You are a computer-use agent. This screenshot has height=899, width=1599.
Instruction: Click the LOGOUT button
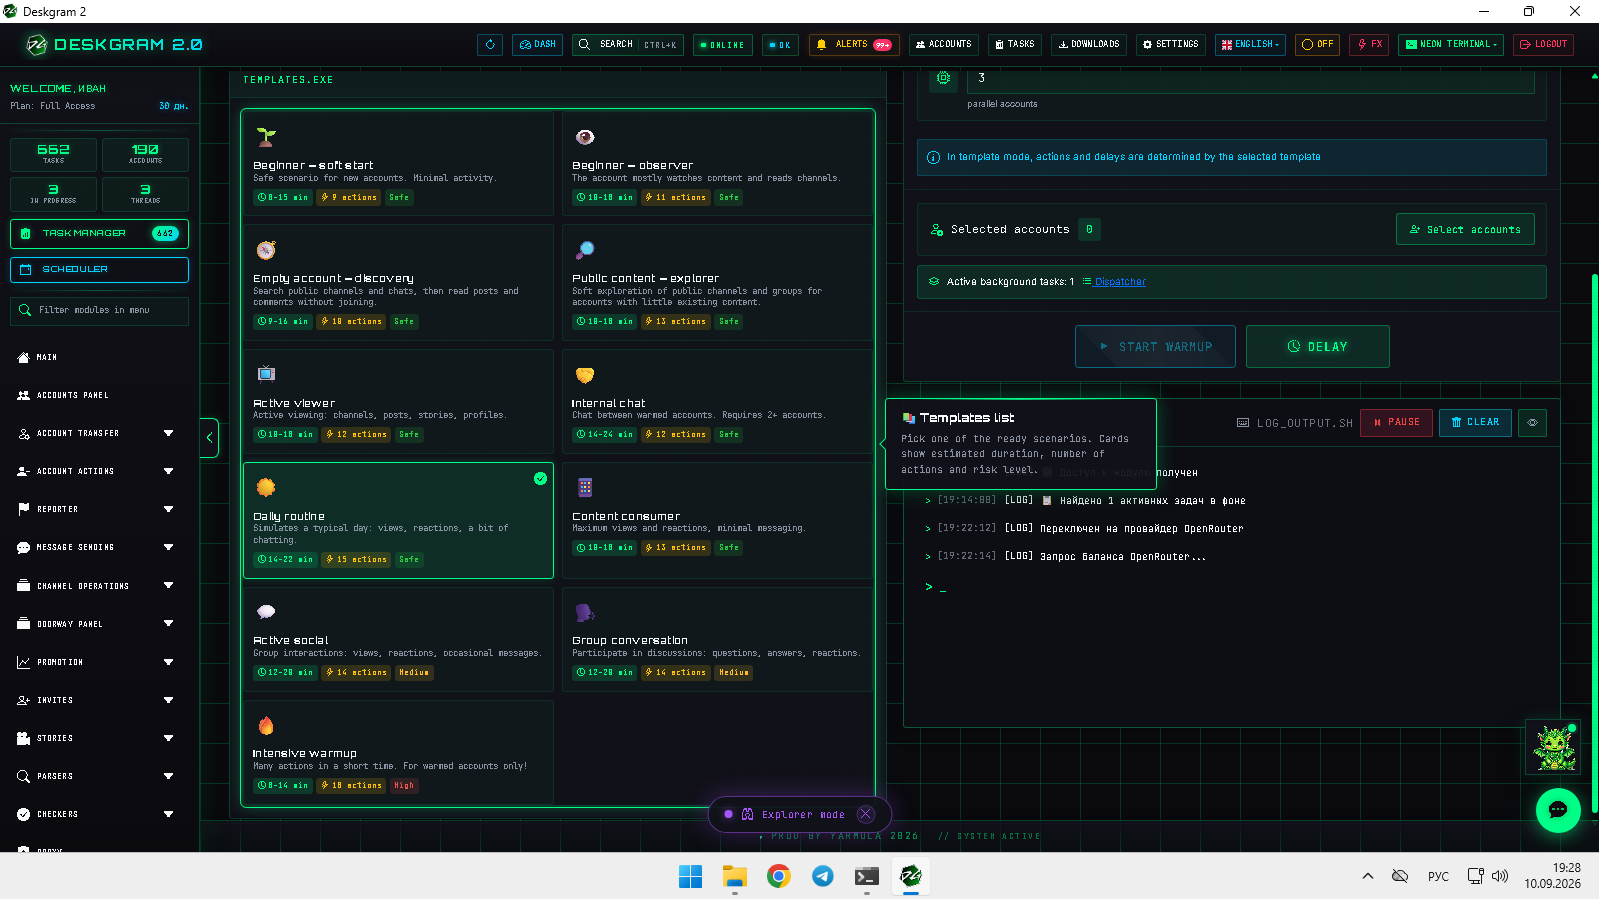(x=1544, y=45)
